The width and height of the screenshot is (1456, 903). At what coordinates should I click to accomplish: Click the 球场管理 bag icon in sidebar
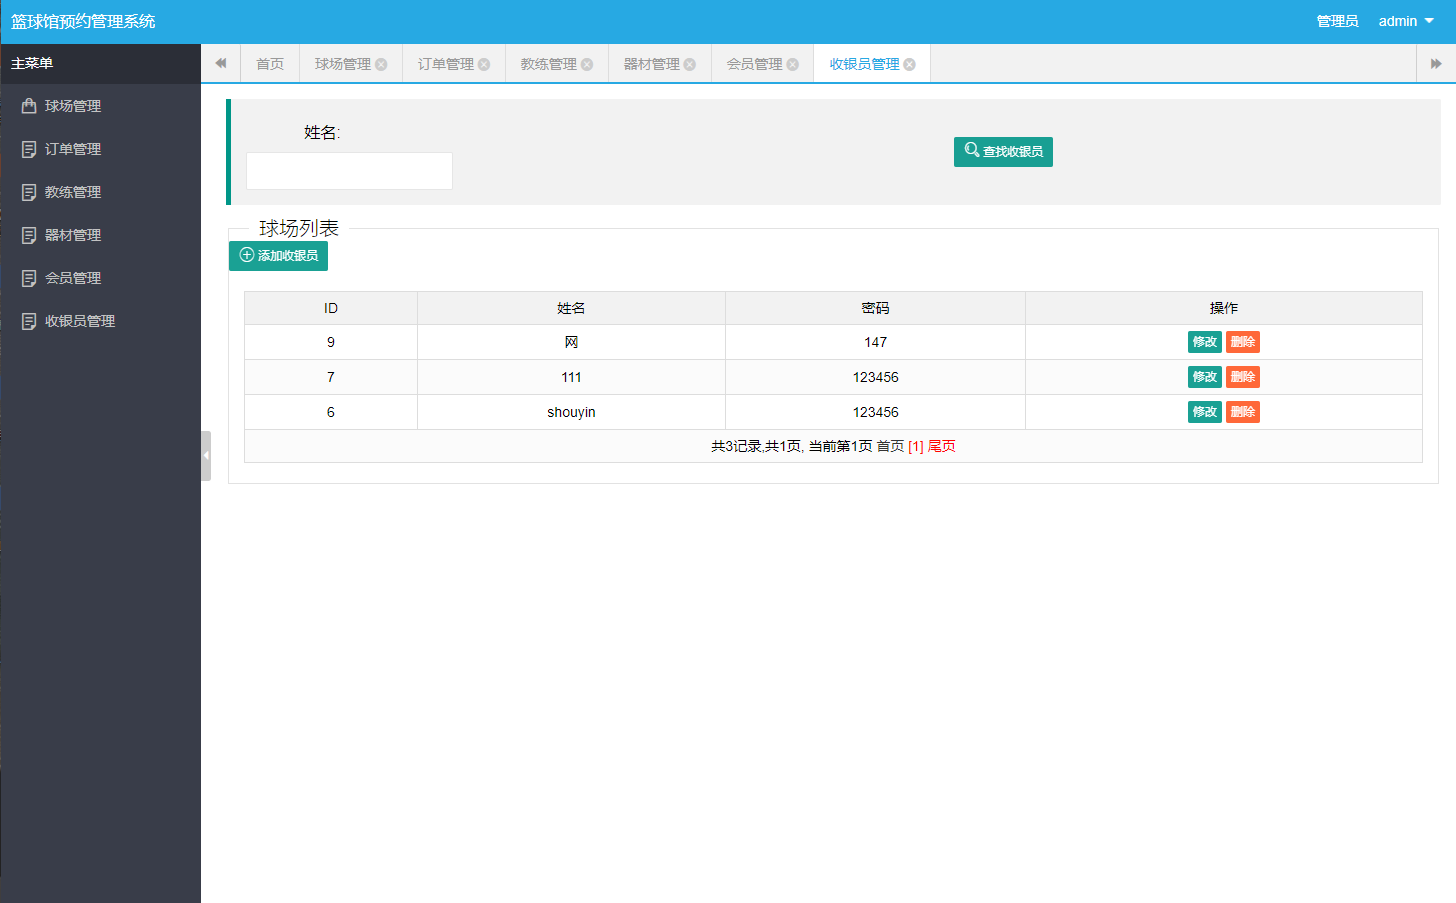pyautogui.click(x=29, y=106)
